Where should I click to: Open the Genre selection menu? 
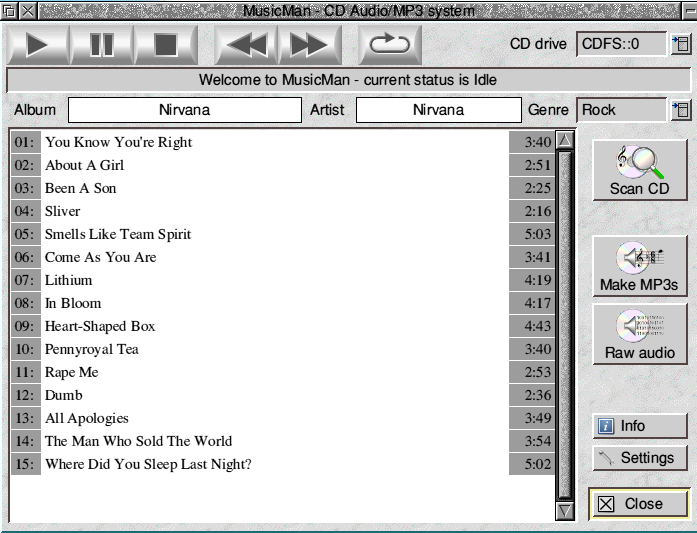681,110
